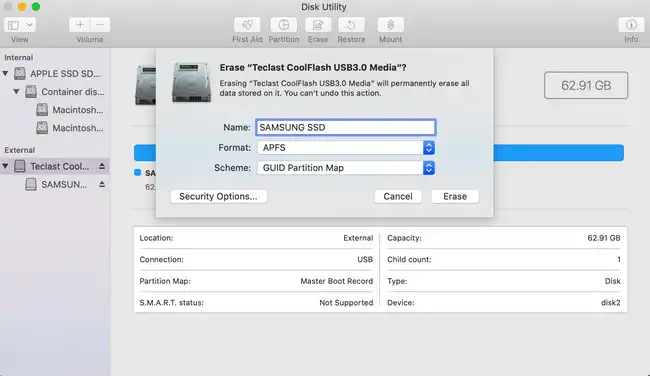The width and height of the screenshot is (650, 376).
Task: Select the SAMSUN volume in sidebar
Action: coord(56,184)
